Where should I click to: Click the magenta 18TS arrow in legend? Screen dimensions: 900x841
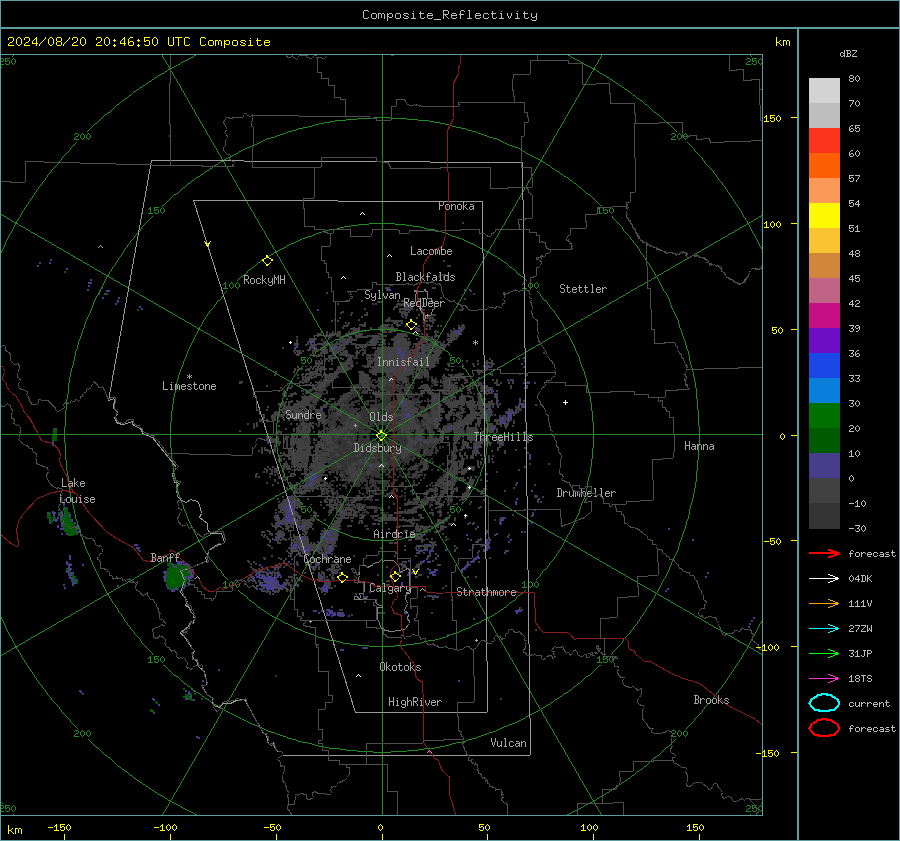824,679
